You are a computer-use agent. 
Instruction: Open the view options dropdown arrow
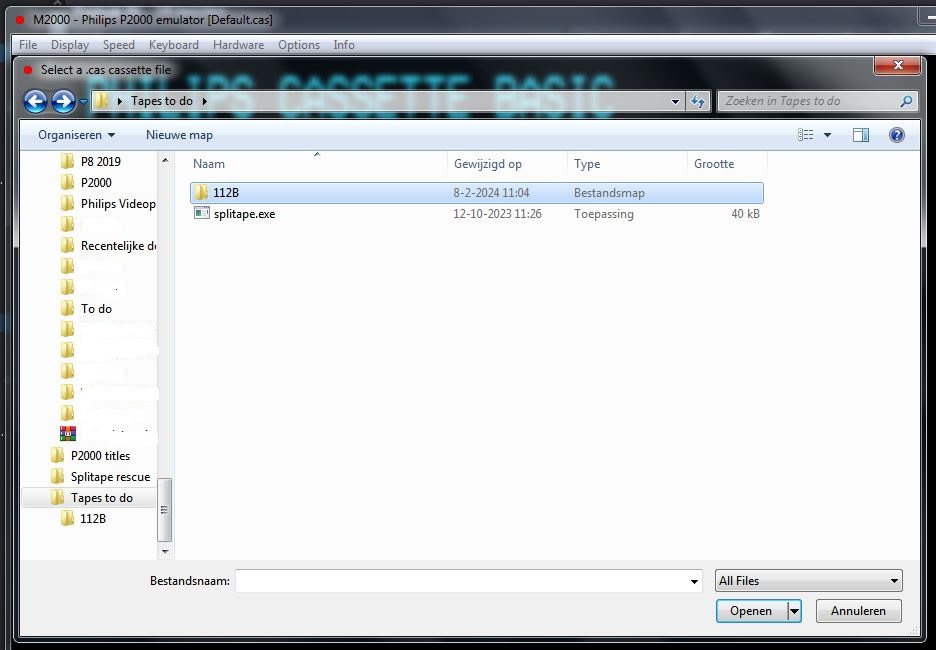pyautogui.click(x=827, y=135)
